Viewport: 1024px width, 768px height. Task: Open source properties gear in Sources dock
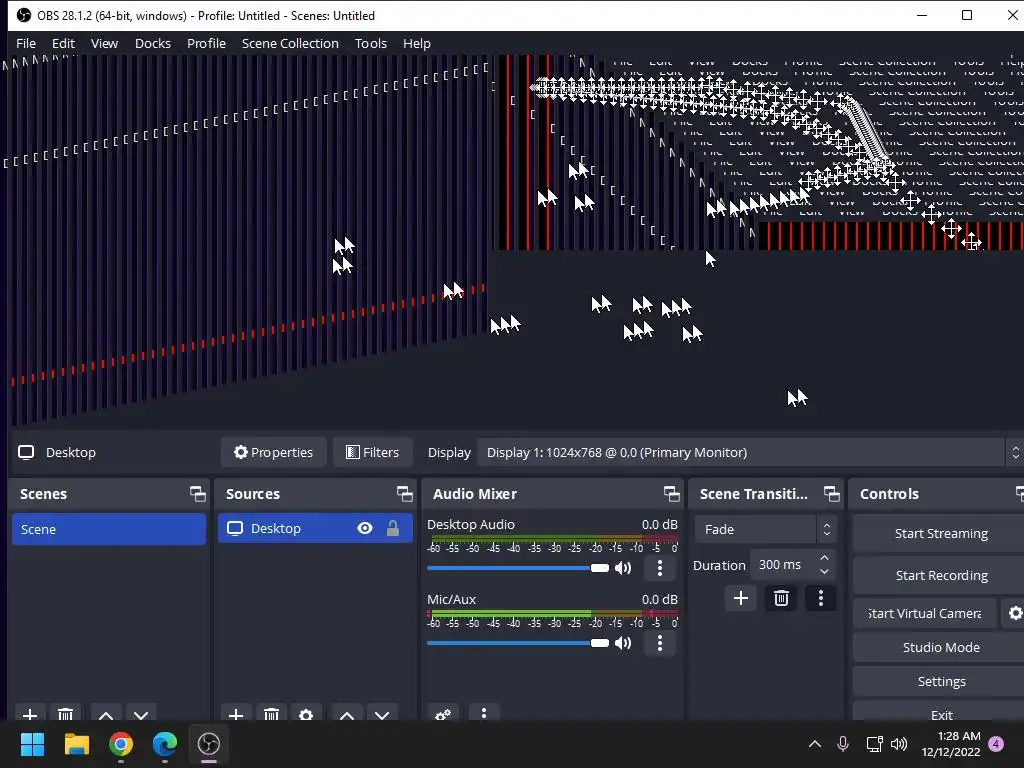click(x=306, y=714)
